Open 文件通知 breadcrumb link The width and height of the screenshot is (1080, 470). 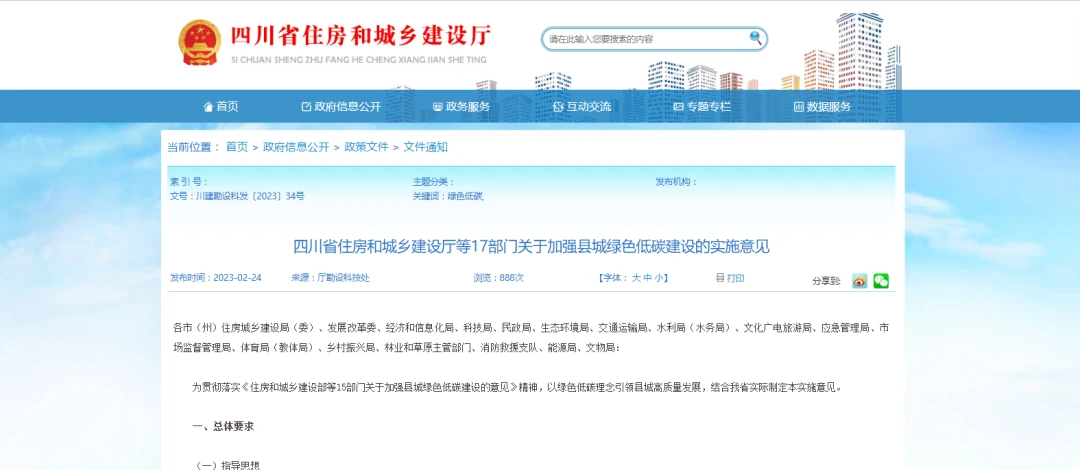coord(426,147)
